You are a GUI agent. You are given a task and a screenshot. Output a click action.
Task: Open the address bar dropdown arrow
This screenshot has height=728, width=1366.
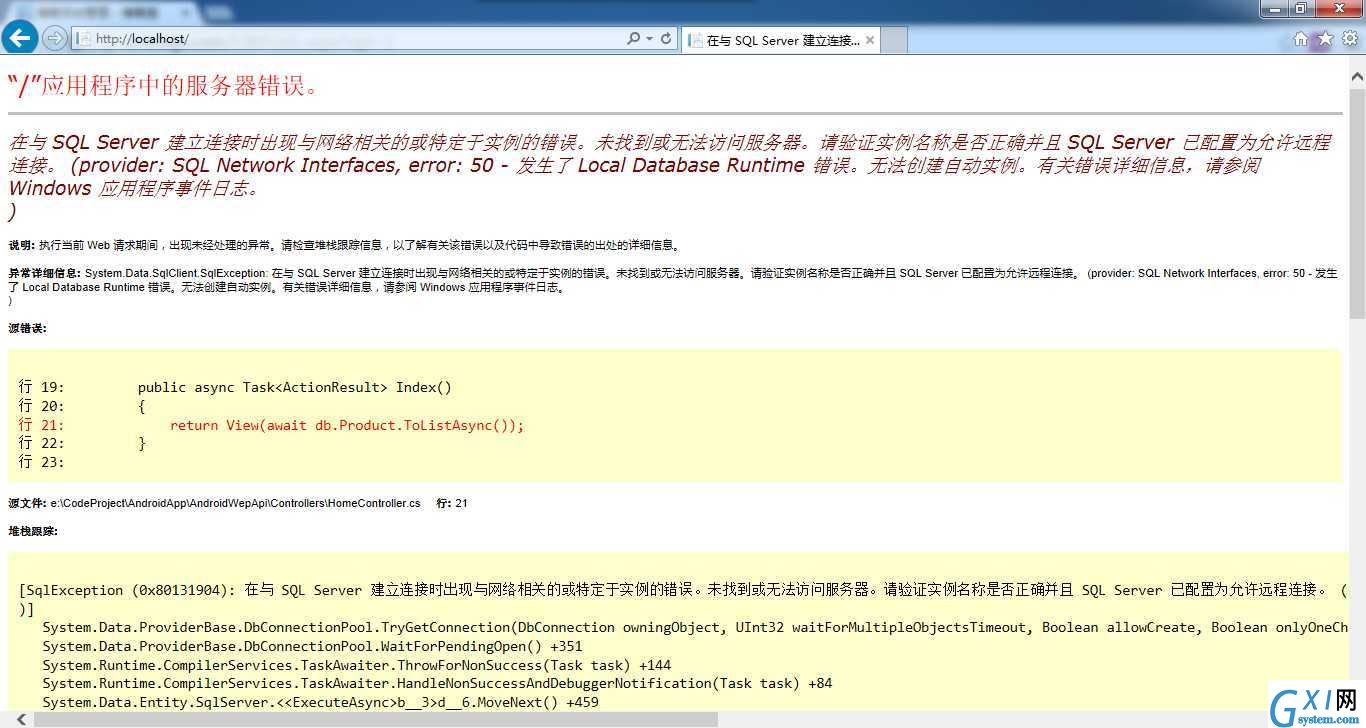point(650,39)
